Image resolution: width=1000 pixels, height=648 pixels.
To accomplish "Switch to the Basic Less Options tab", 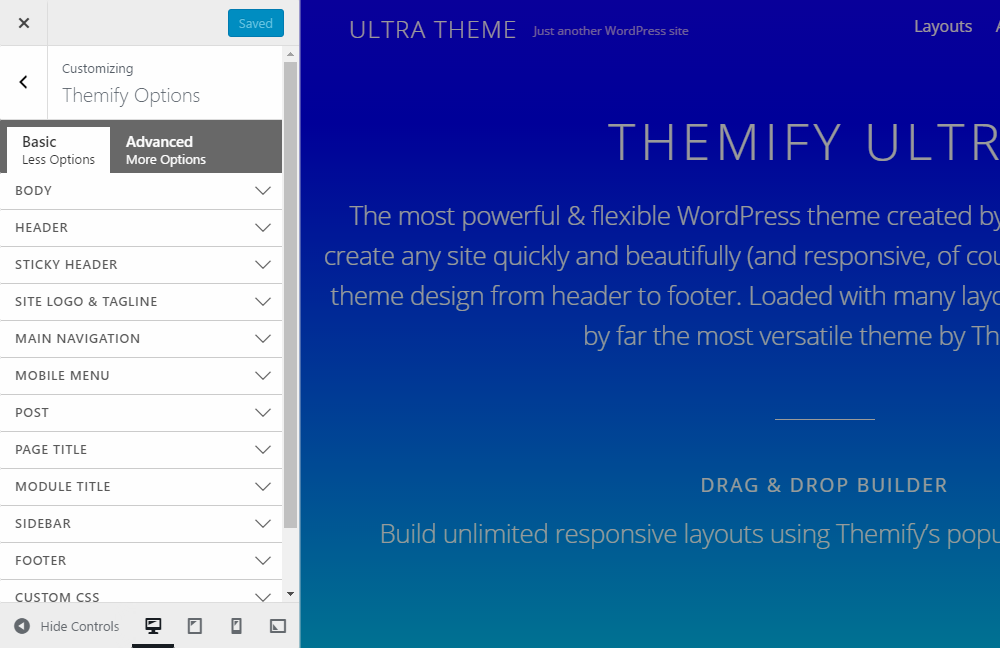I will pyautogui.click(x=57, y=148).
